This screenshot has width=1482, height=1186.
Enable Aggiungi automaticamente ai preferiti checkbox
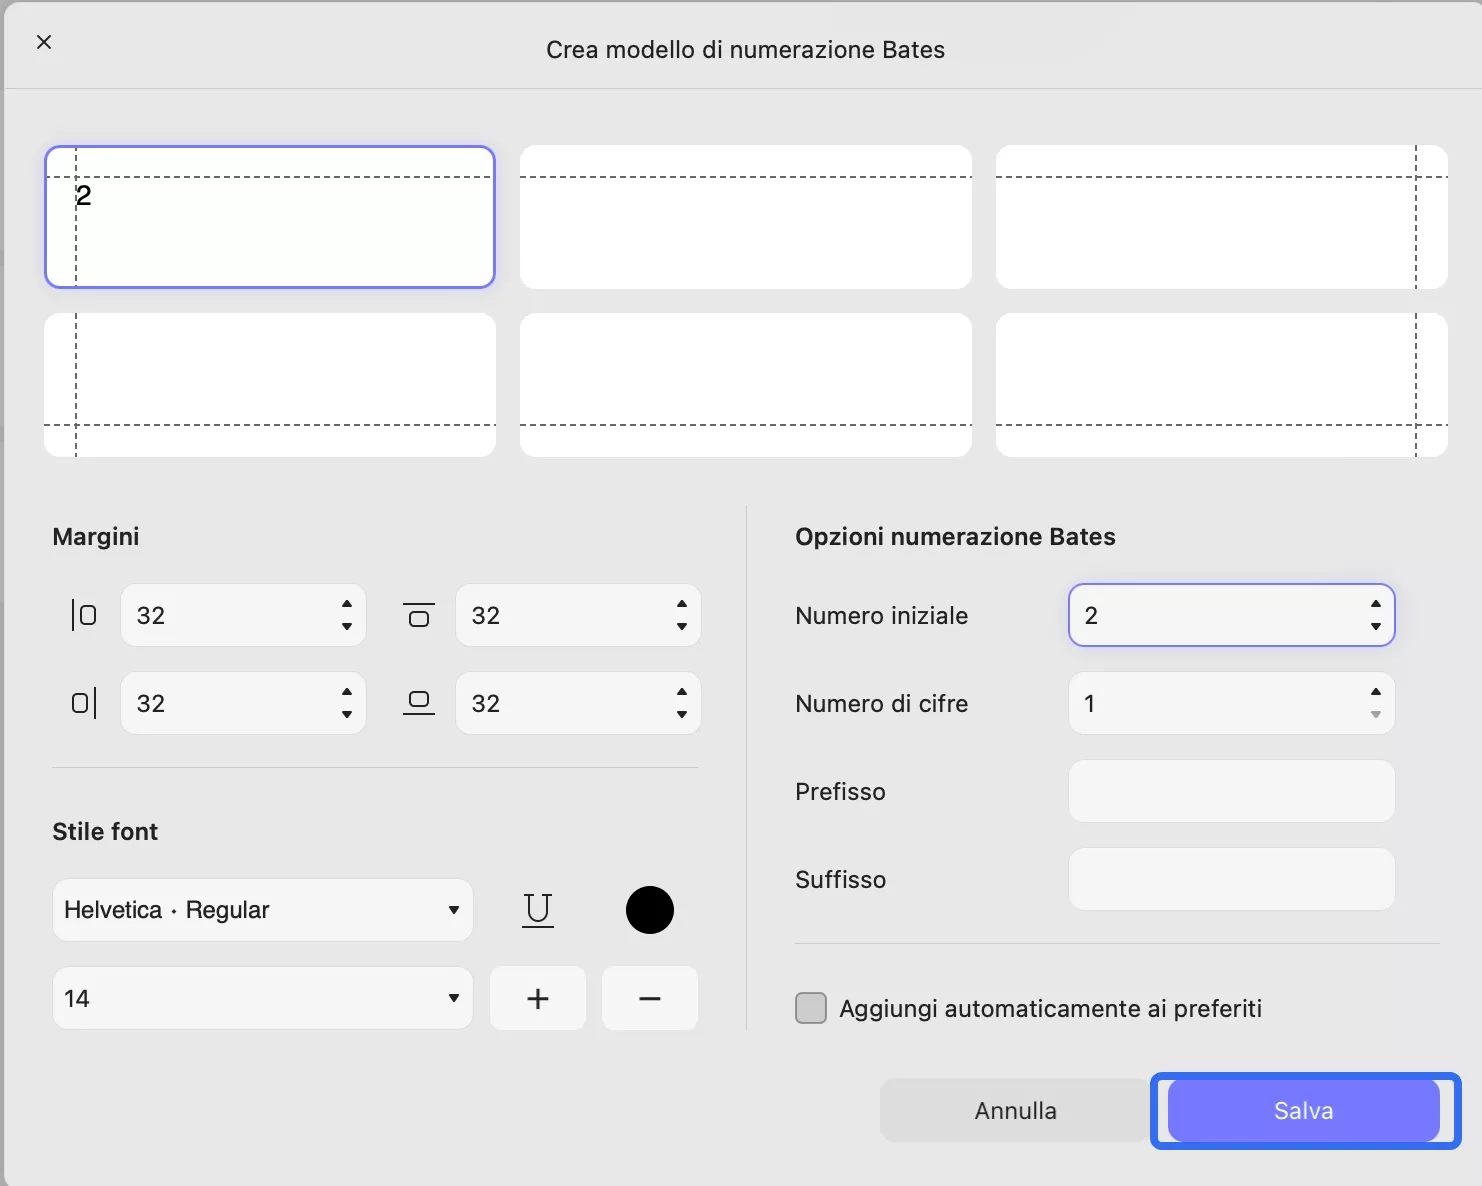point(811,1008)
